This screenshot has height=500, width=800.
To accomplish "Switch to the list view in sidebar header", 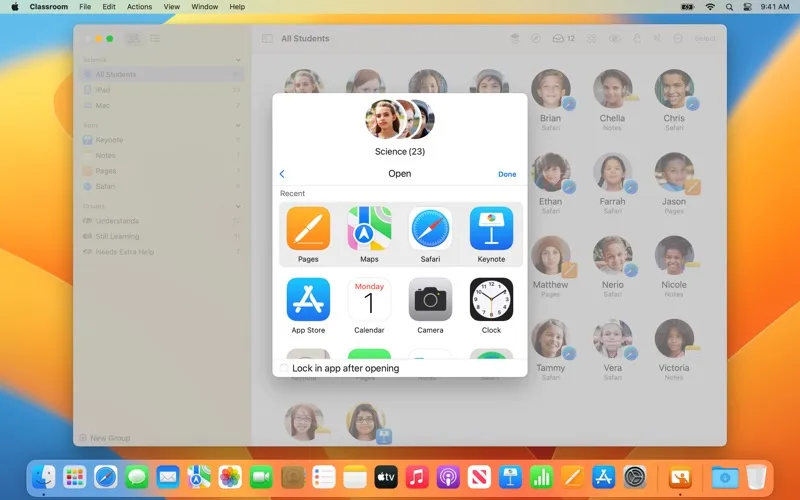I will 155,38.
